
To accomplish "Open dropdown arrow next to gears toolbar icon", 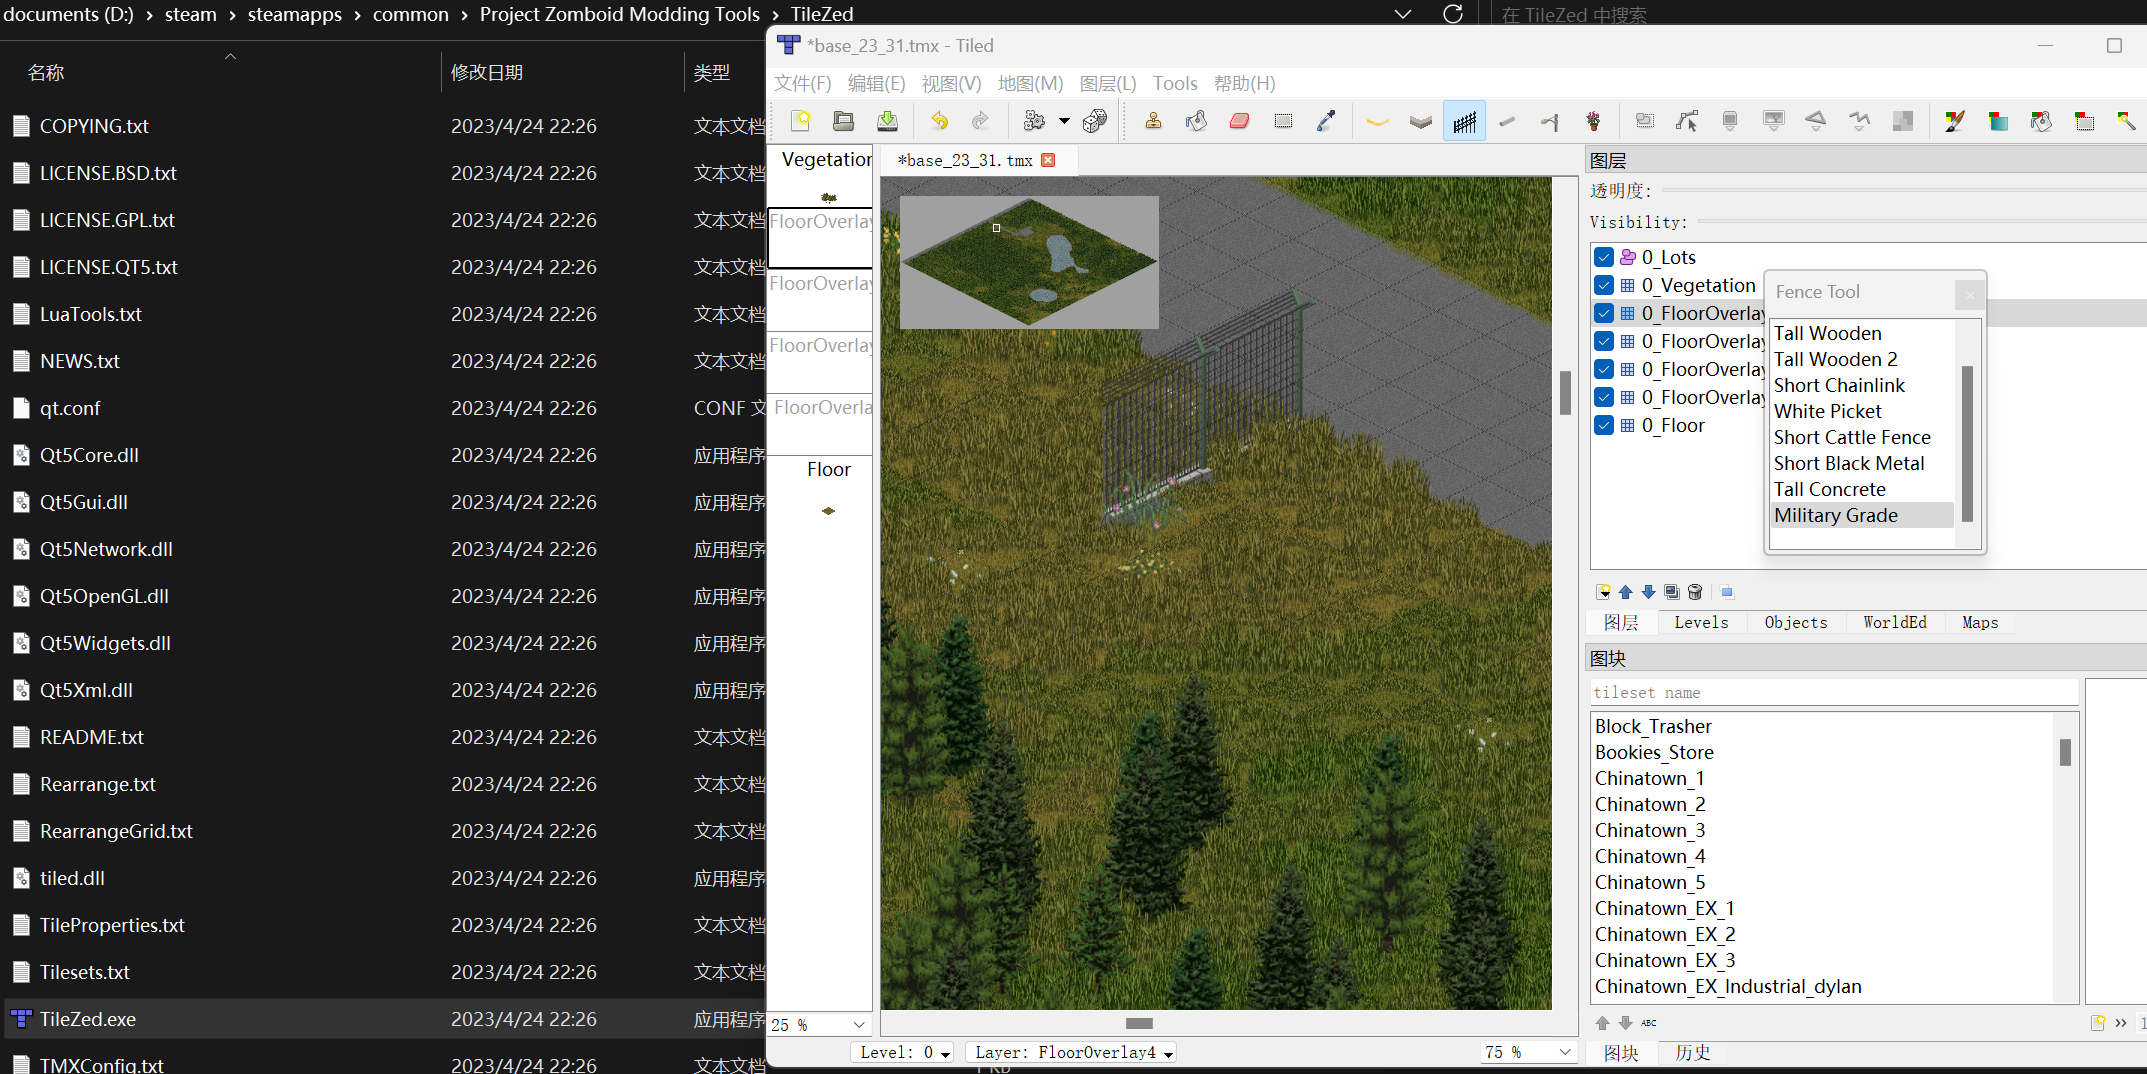I will pyautogui.click(x=1064, y=121).
